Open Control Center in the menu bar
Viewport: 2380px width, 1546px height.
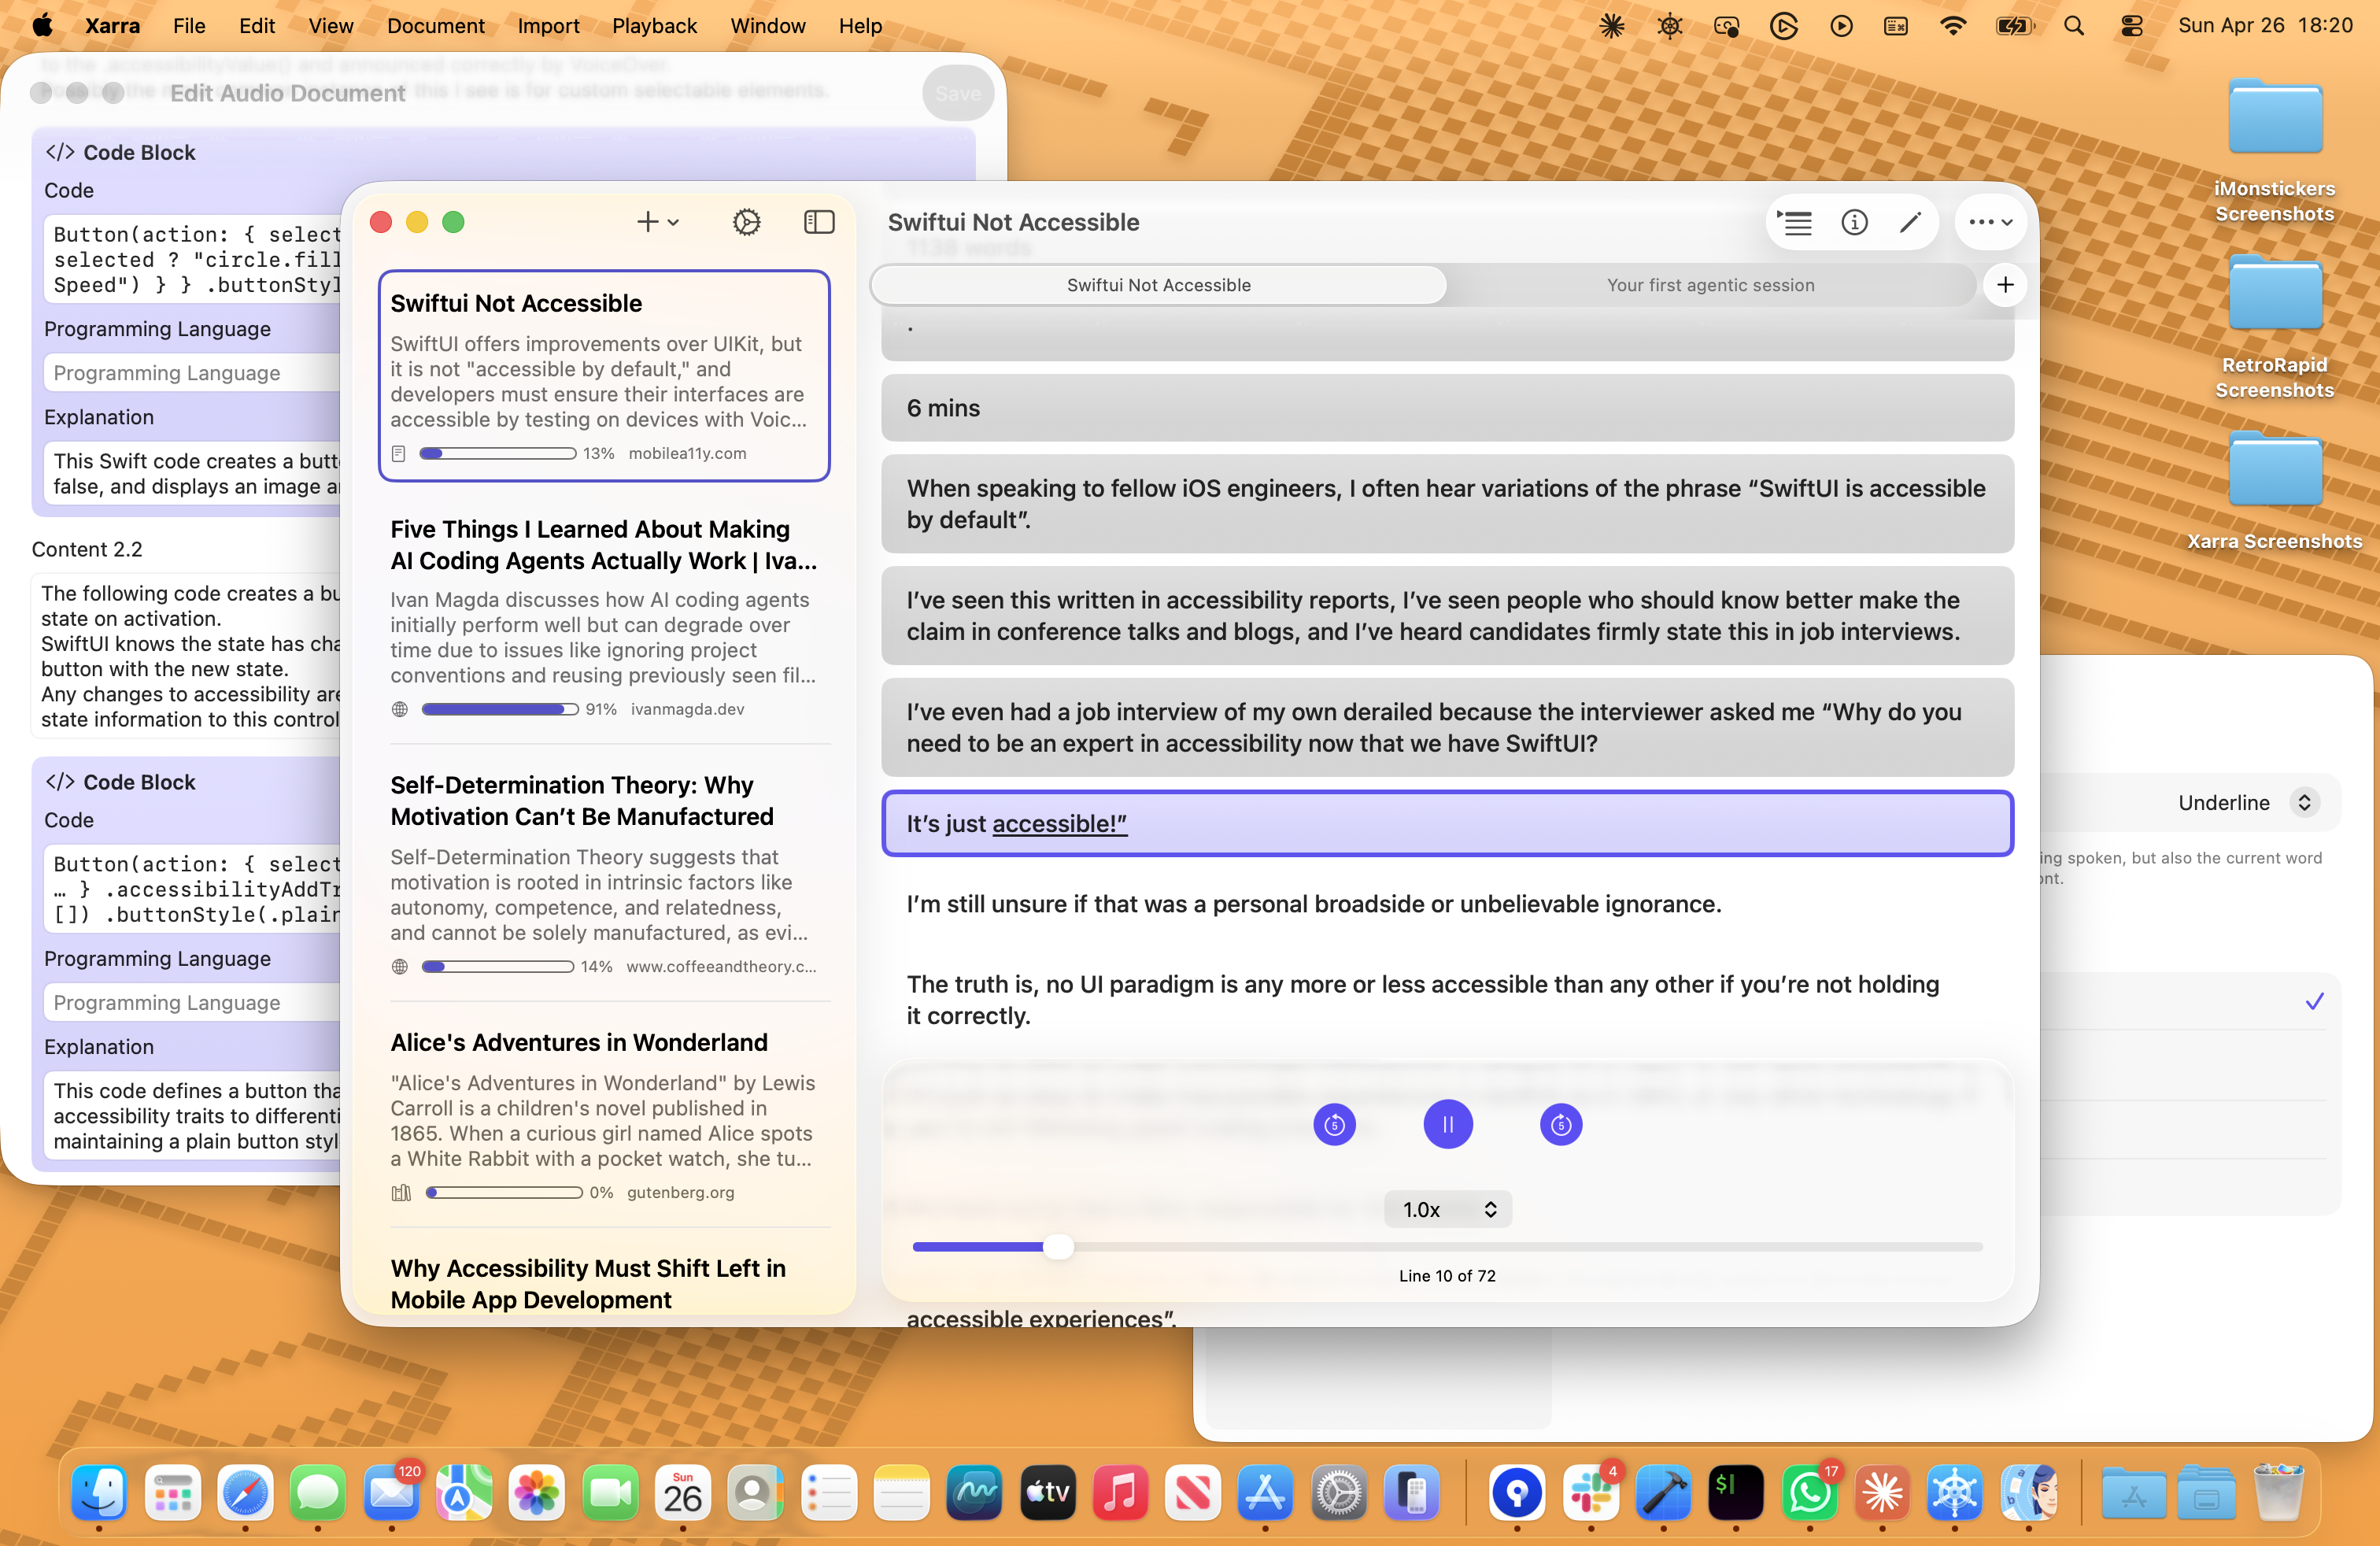pos(2131,26)
